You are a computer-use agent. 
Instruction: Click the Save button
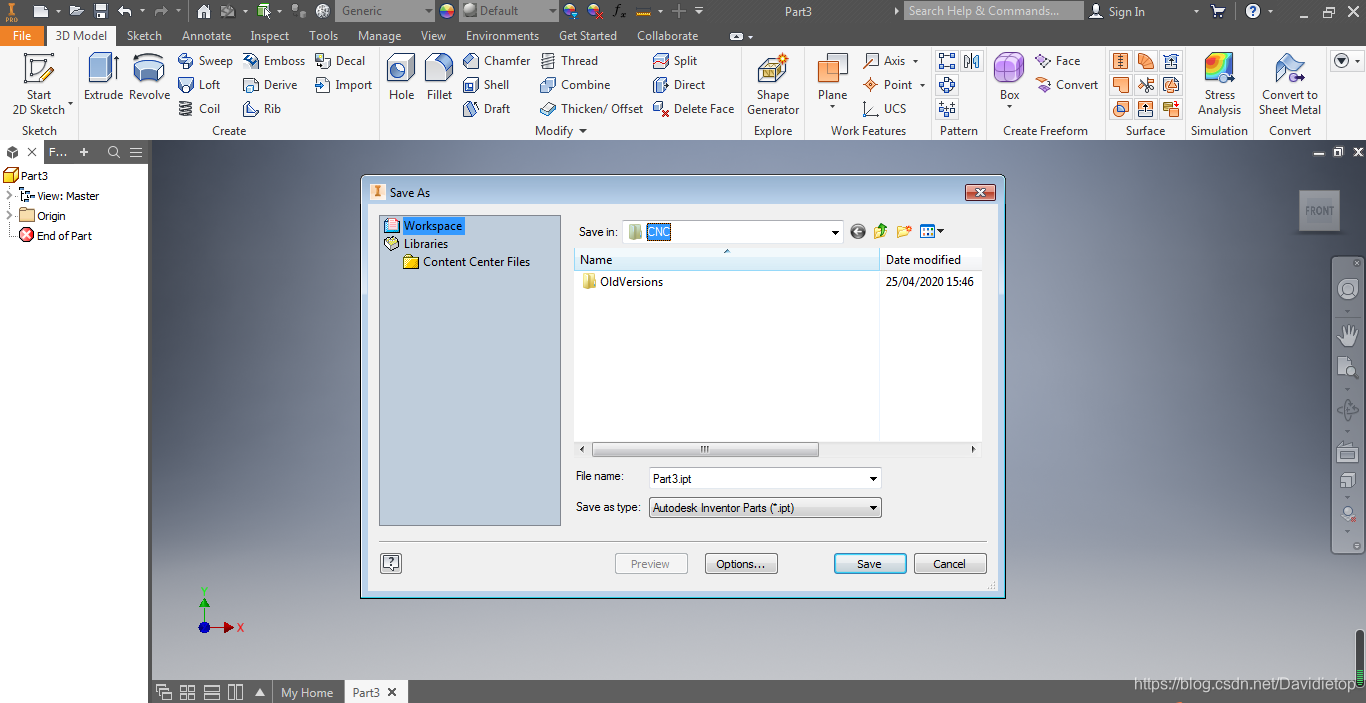(x=870, y=564)
